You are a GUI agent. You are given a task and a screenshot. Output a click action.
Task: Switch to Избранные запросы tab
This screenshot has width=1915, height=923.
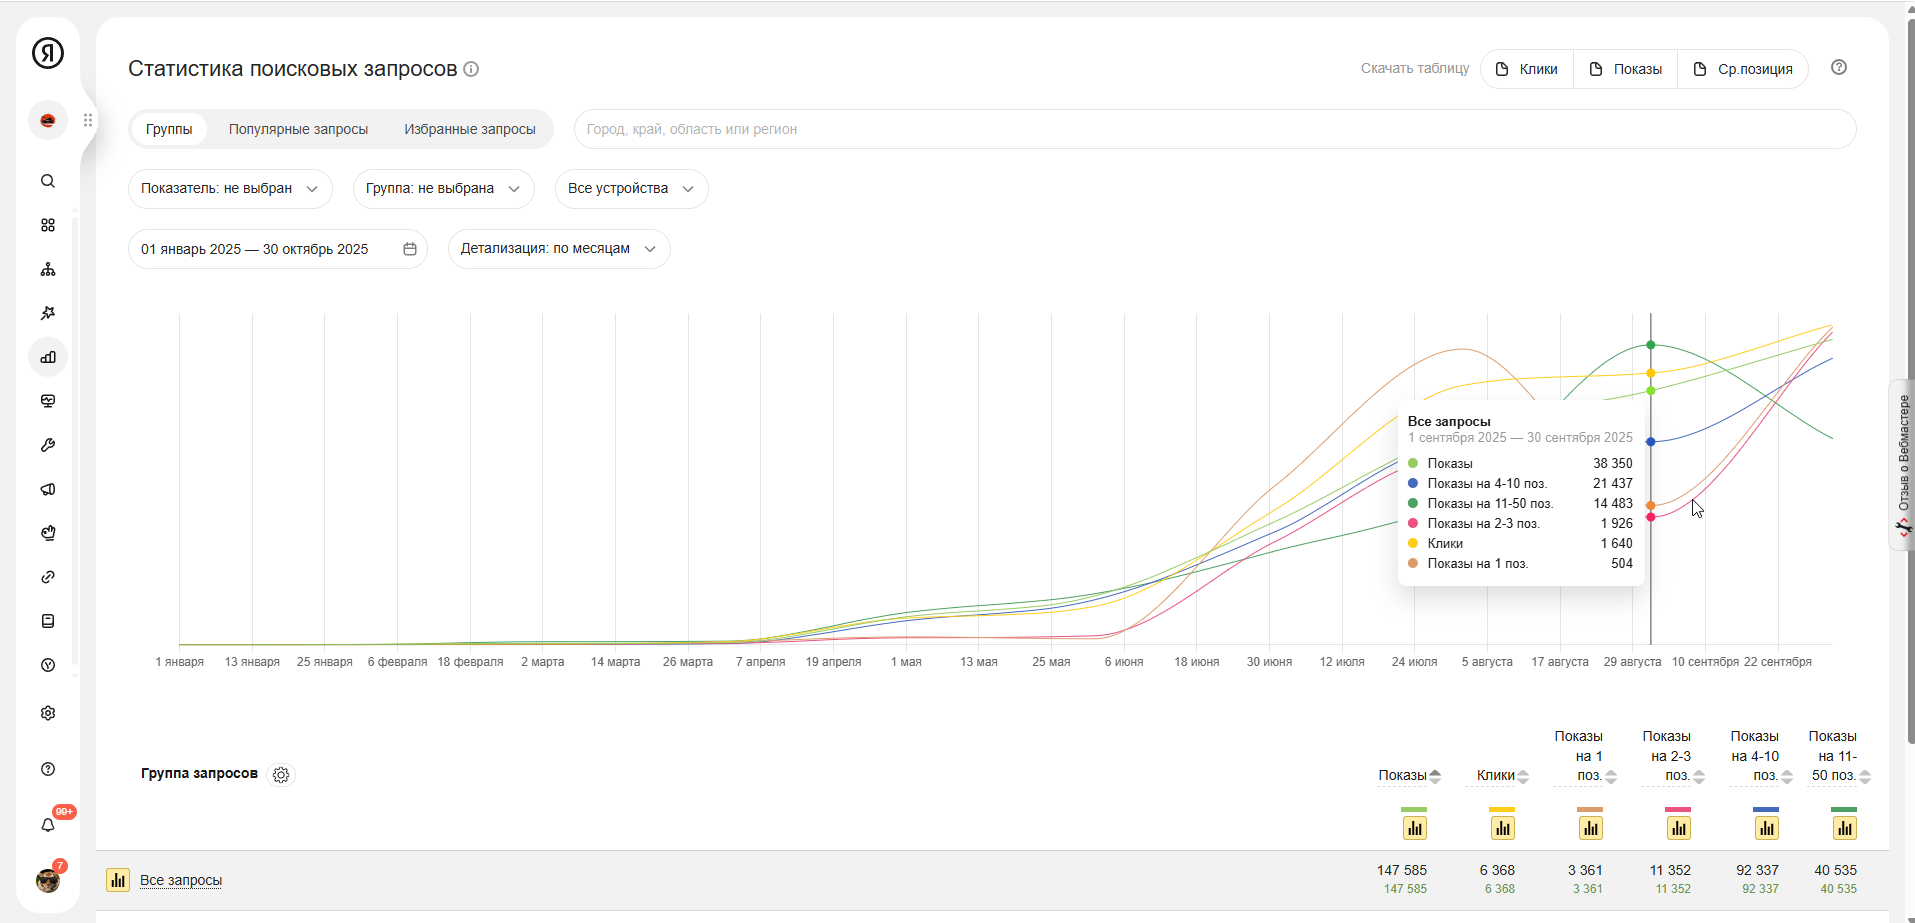click(469, 129)
